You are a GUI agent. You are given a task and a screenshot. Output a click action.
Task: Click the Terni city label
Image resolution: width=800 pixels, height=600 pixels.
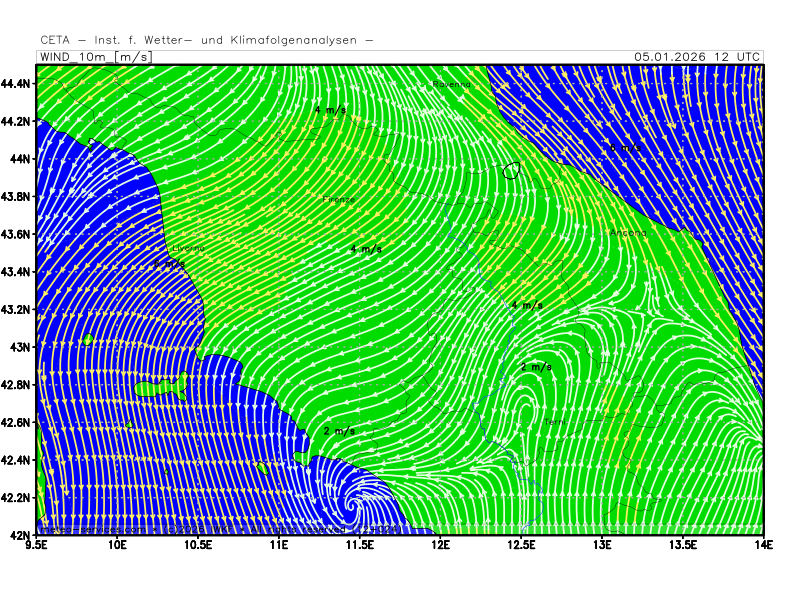[x=556, y=422]
